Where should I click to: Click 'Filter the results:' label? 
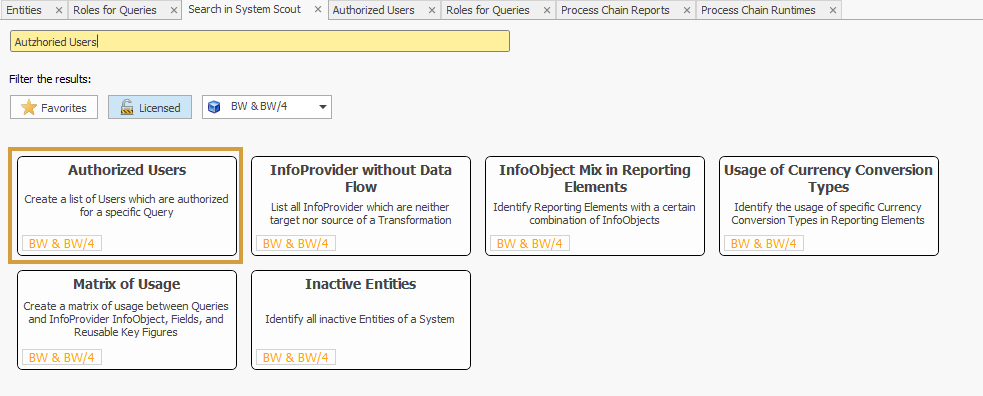50,80
